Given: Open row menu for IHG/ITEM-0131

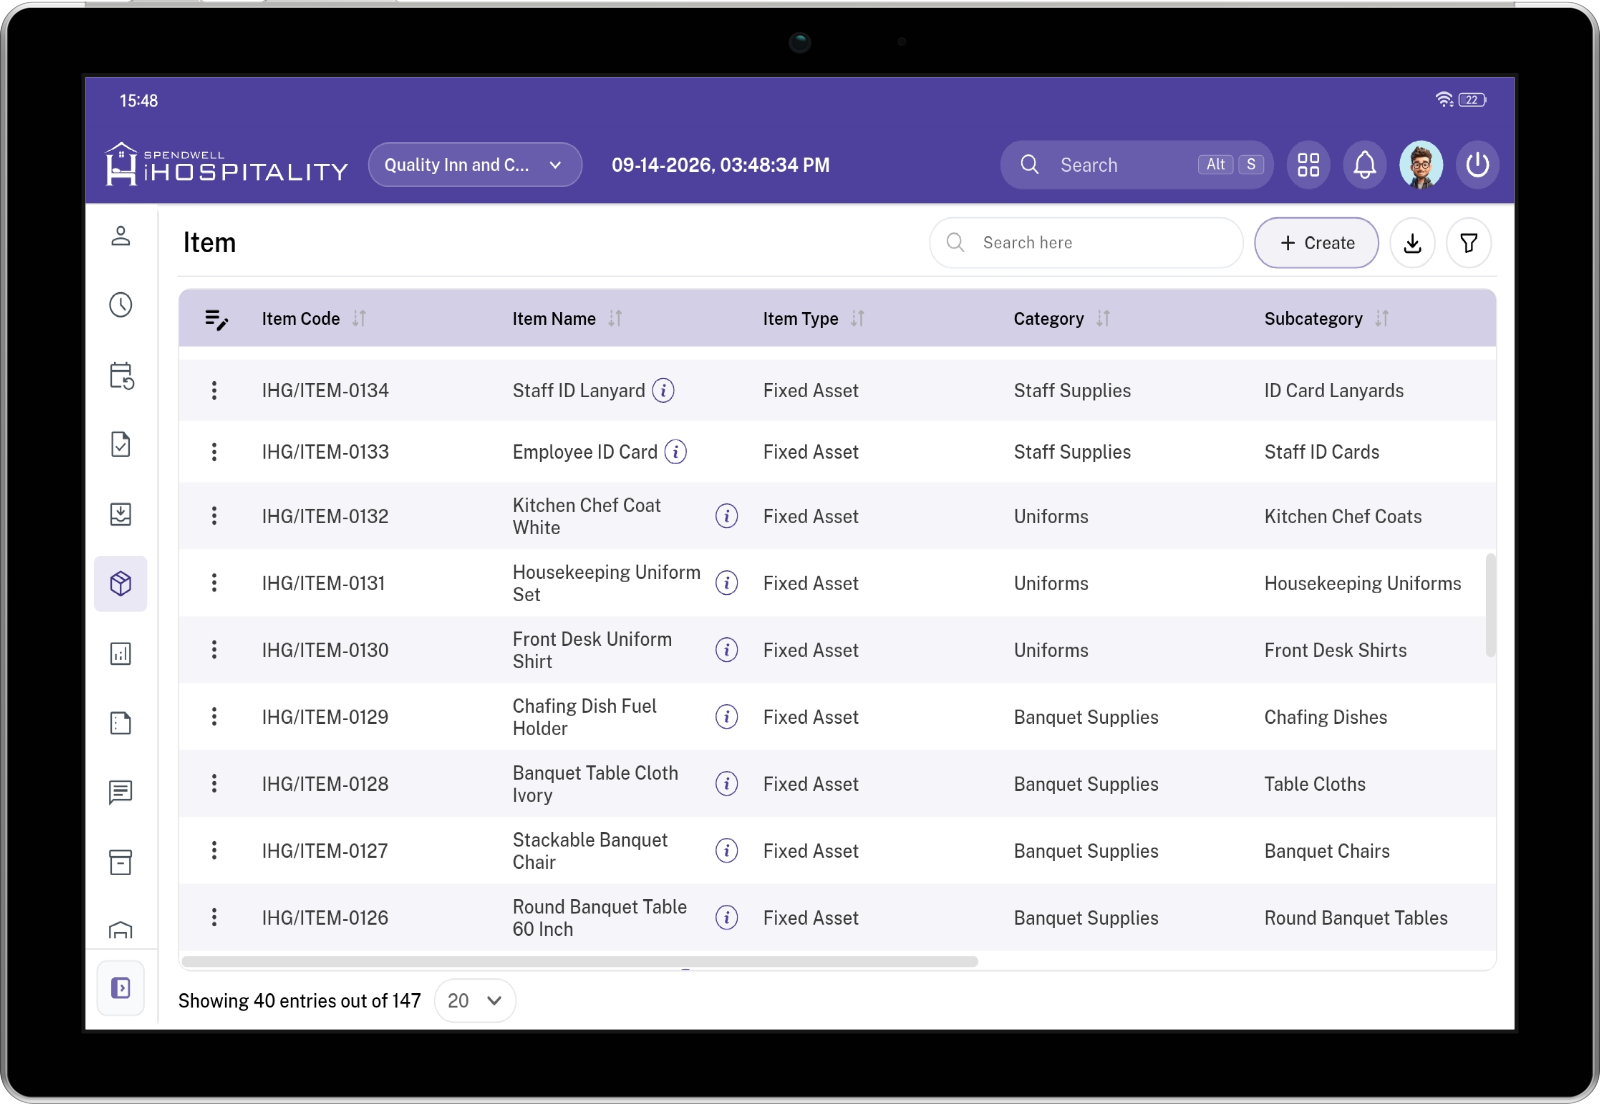Looking at the screenshot, I should pyautogui.click(x=214, y=583).
